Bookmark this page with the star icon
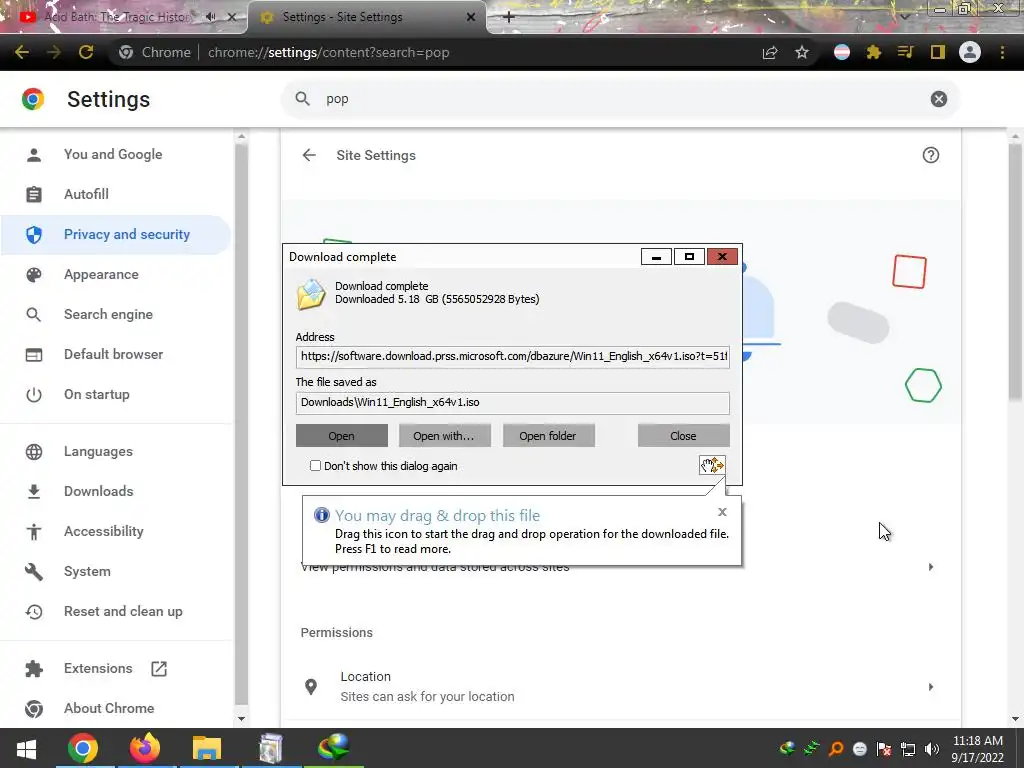Screen dimensions: 1024x768 (x=802, y=52)
